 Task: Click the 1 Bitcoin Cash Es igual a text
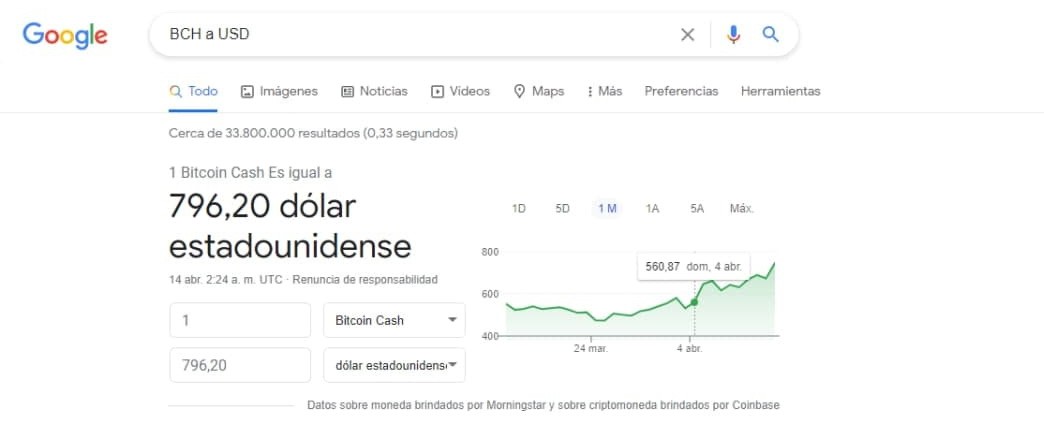(x=250, y=173)
